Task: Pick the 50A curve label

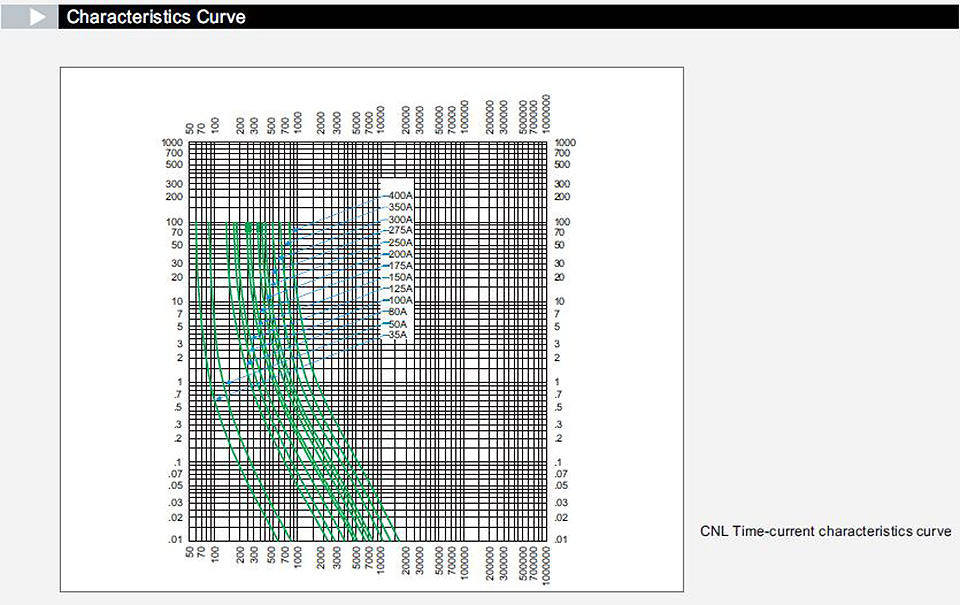Action: point(398,324)
